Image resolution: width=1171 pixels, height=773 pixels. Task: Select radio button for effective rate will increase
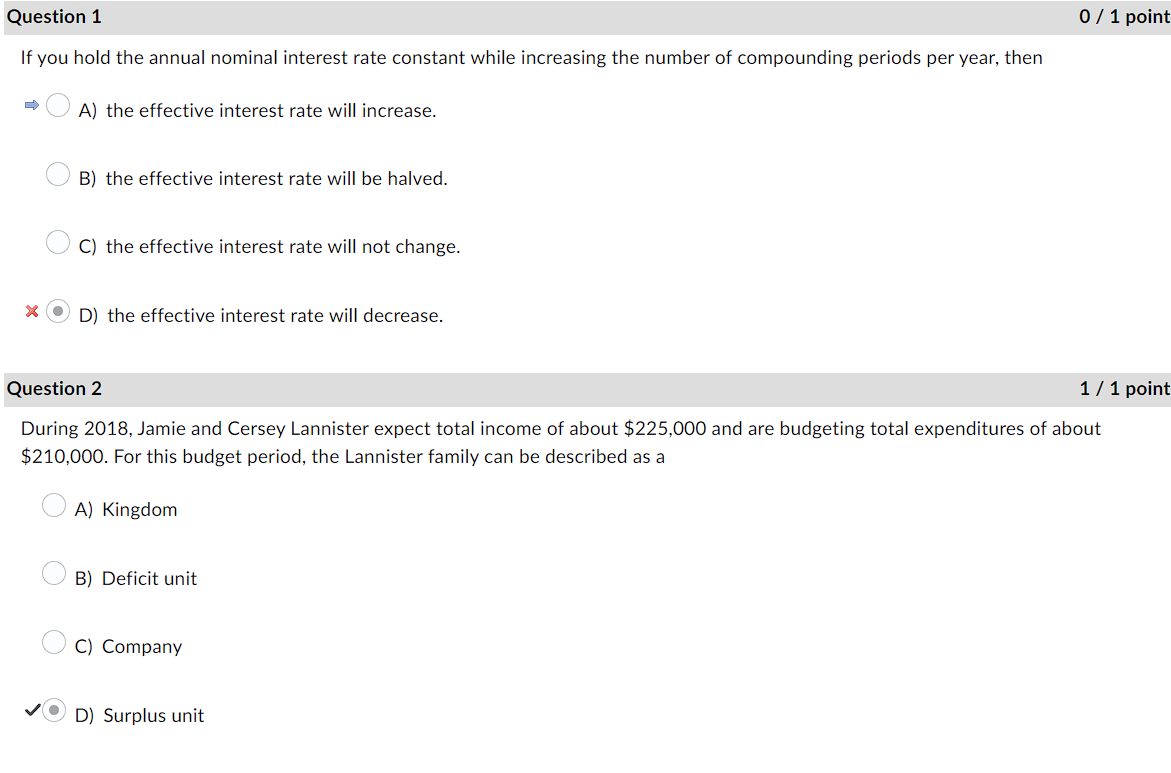pos(57,104)
